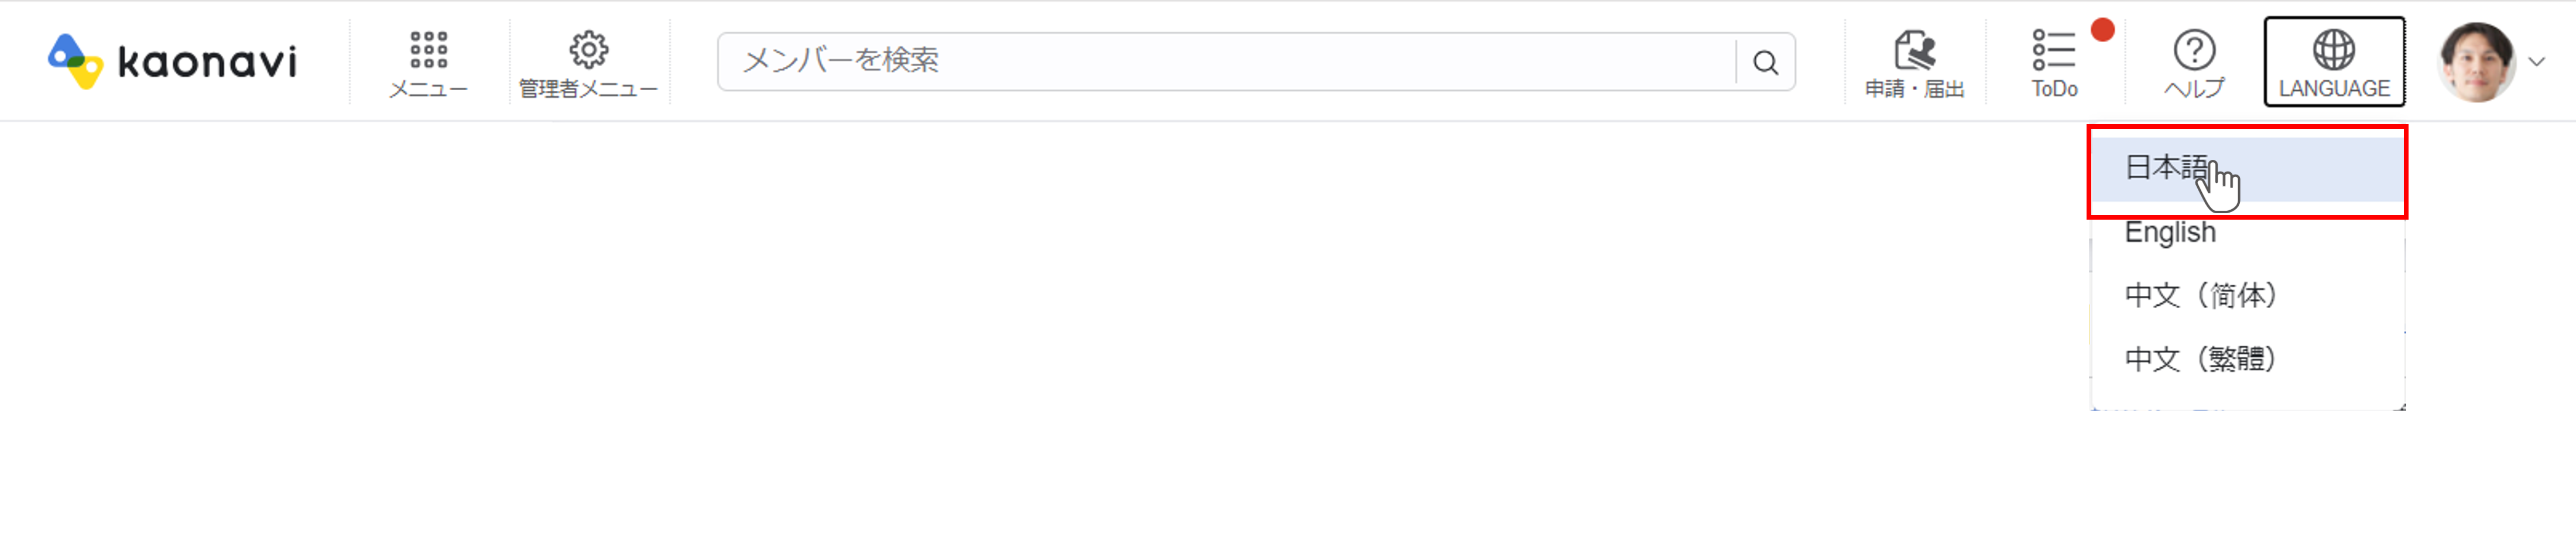This screenshot has width=2576, height=543.
Task: Click the LANGUAGE globe icon
Action: (2333, 49)
